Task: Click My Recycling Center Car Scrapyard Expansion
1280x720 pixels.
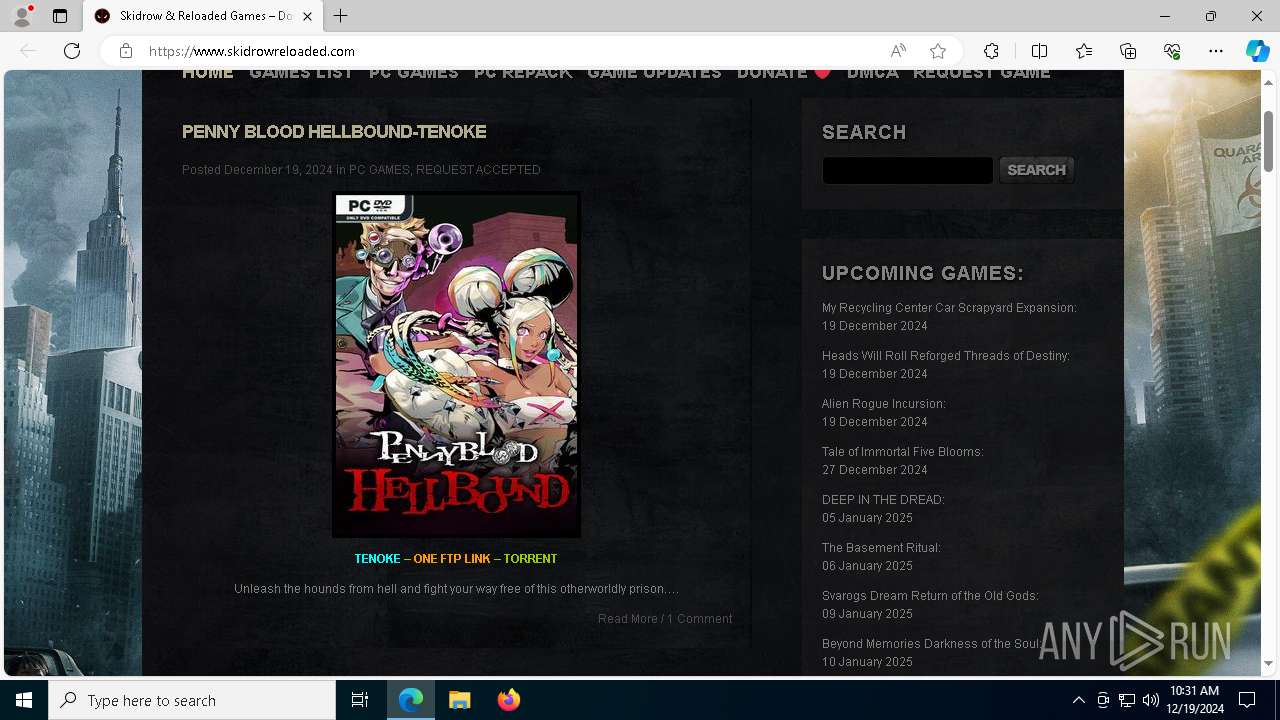Action: tap(949, 308)
